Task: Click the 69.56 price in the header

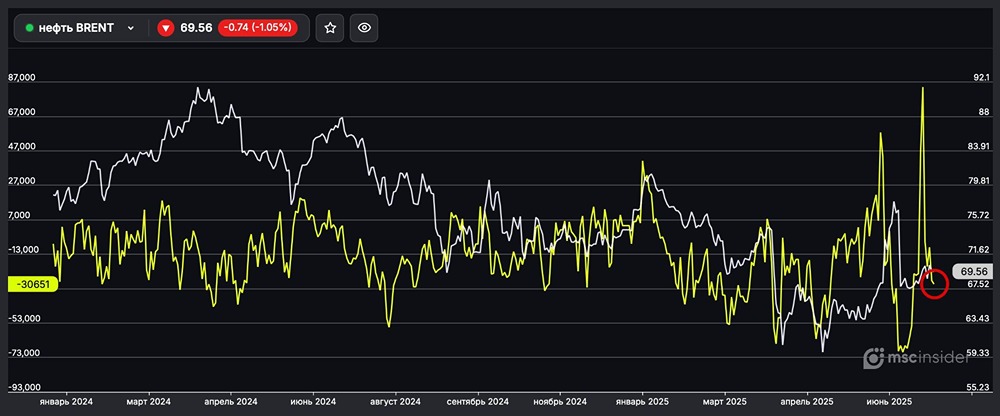Action: (x=196, y=28)
